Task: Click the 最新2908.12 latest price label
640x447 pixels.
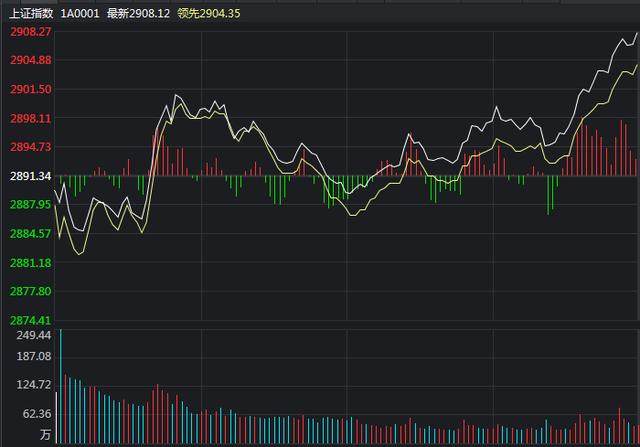Action: tap(138, 13)
